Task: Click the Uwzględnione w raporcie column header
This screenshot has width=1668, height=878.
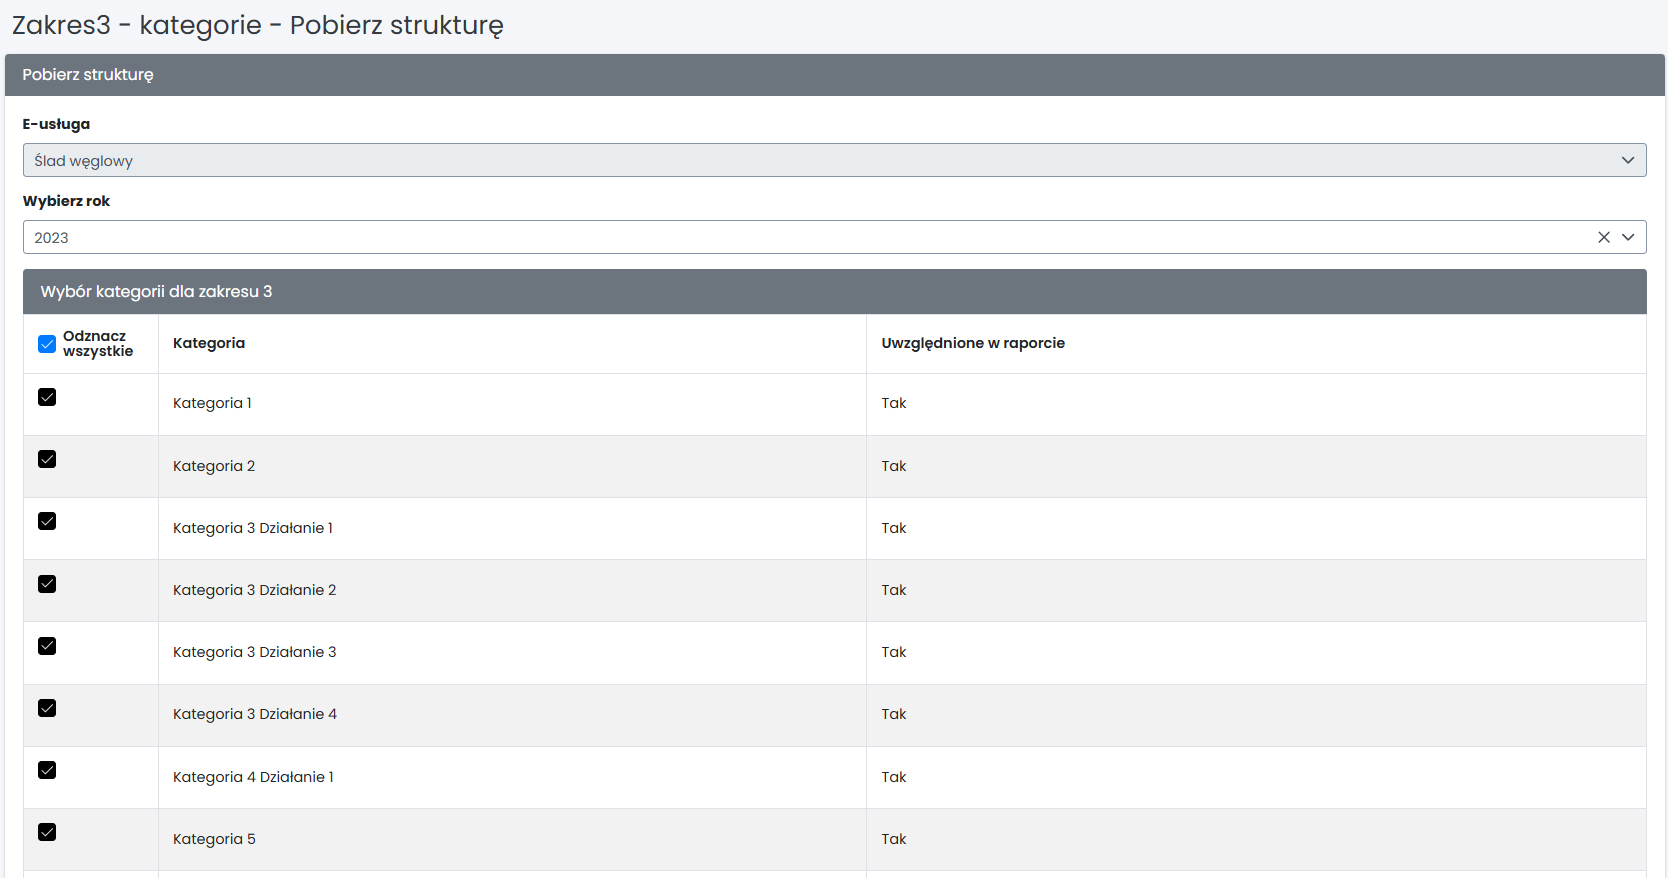Action: tap(972, 343)
